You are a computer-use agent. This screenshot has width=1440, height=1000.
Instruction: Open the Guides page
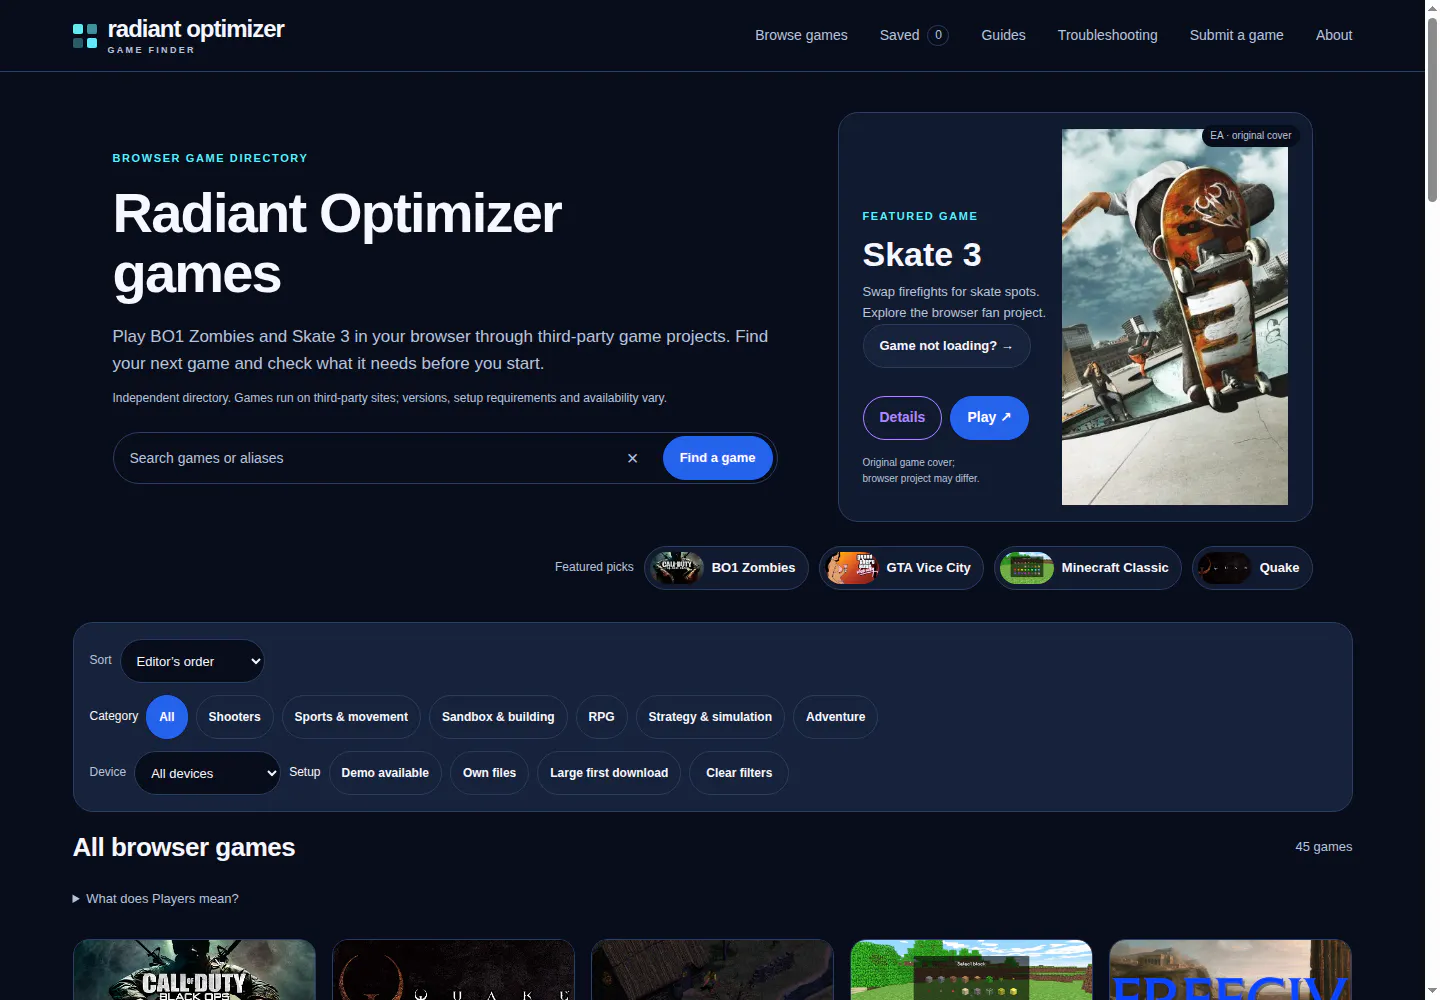[x=1003, y=35]
